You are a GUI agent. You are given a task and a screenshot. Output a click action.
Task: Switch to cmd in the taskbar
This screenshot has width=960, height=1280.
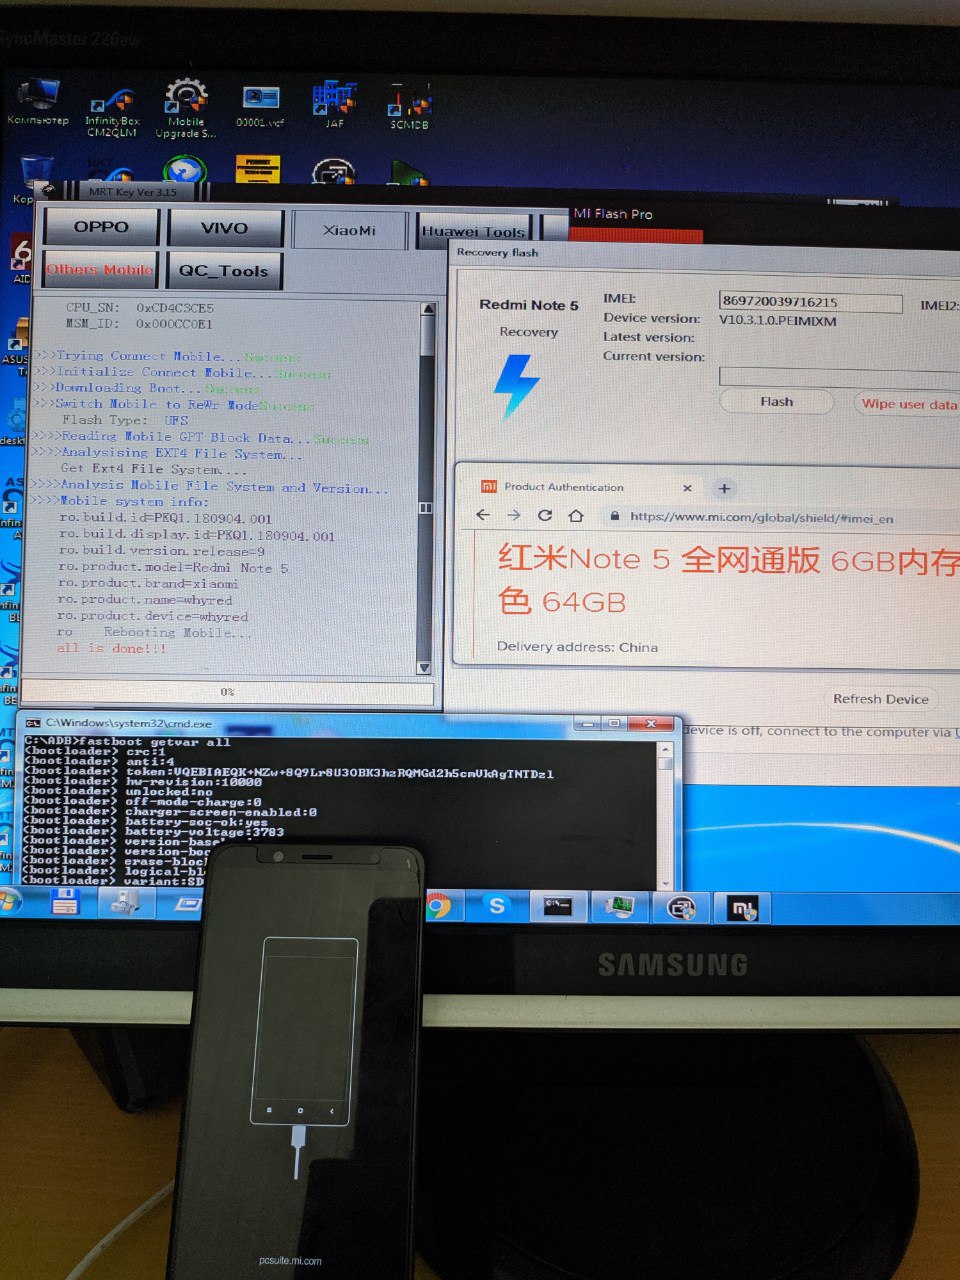(558, 907)
